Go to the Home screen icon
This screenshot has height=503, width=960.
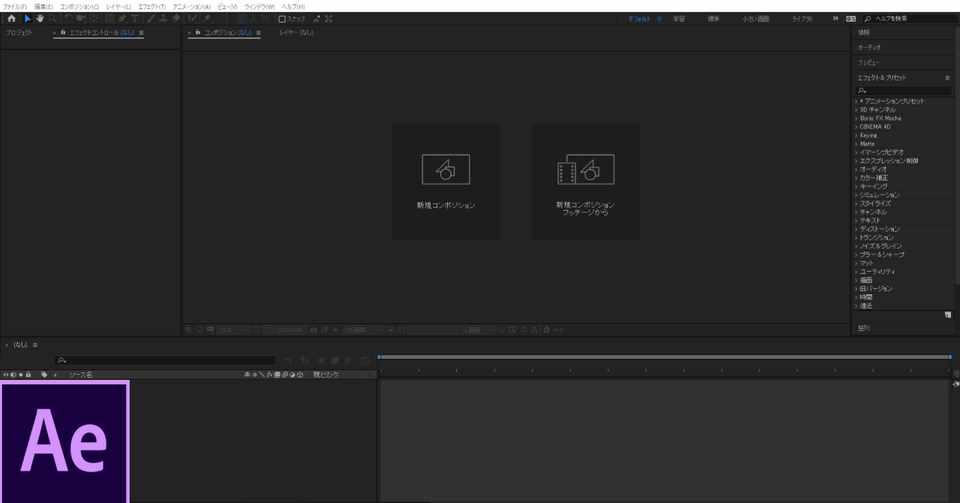(11, 19)
